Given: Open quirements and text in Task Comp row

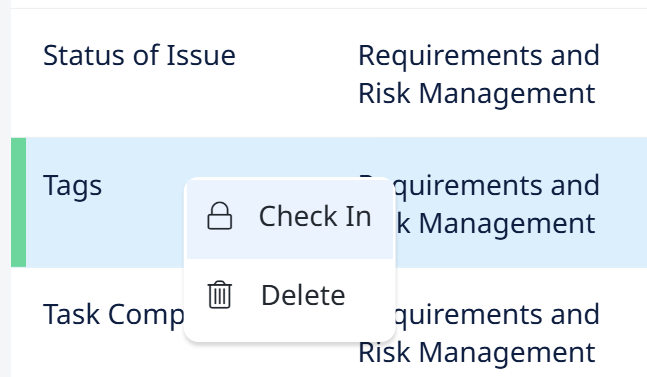Looking at the screenshot, I should pyautogui.click(x=497, y=315).
